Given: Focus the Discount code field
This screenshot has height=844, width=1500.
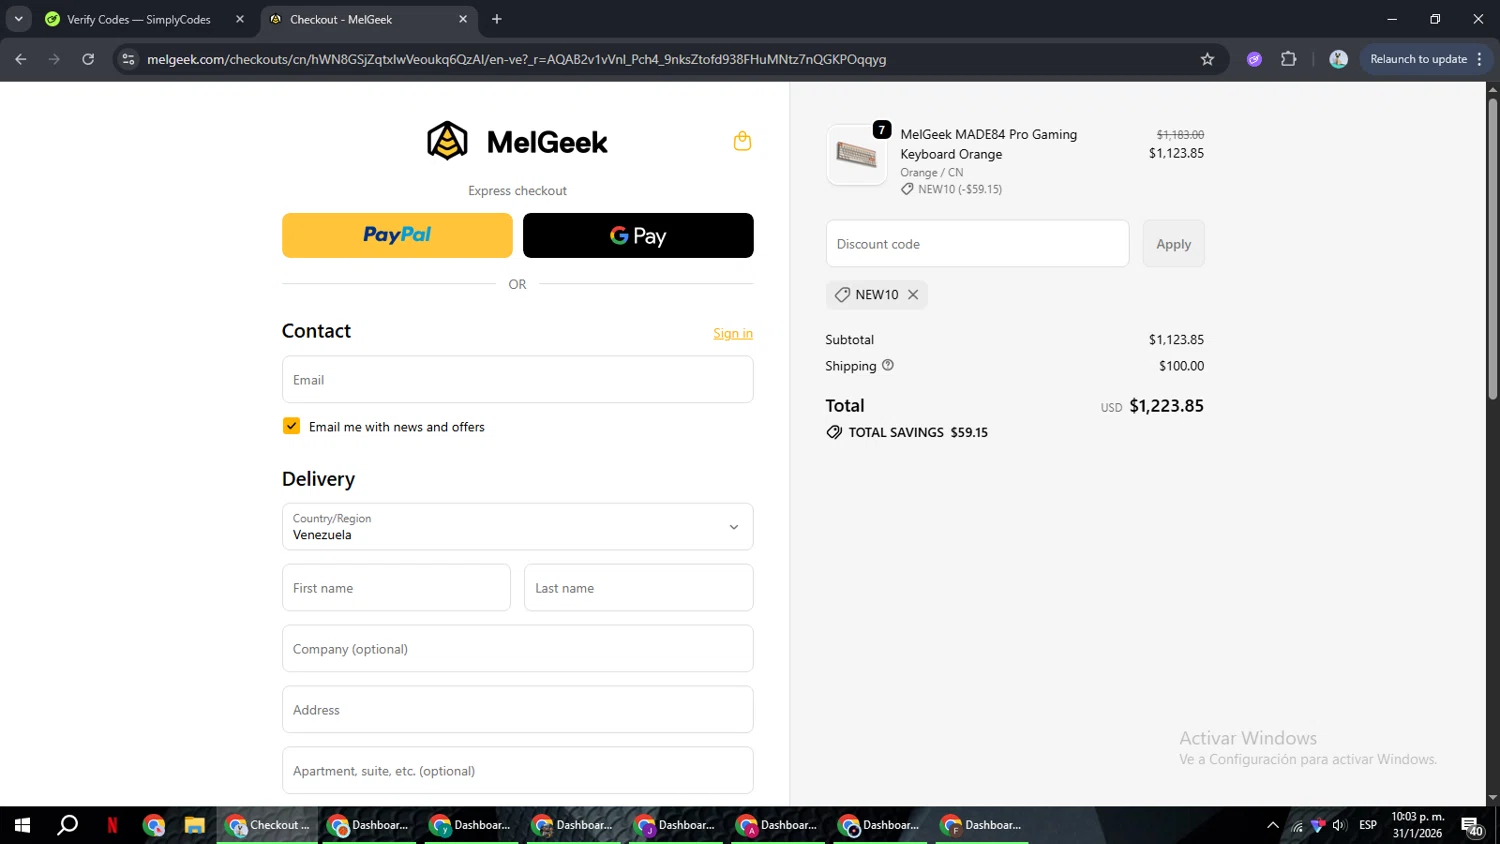Looking at the screenshot, I should (977, 244).
